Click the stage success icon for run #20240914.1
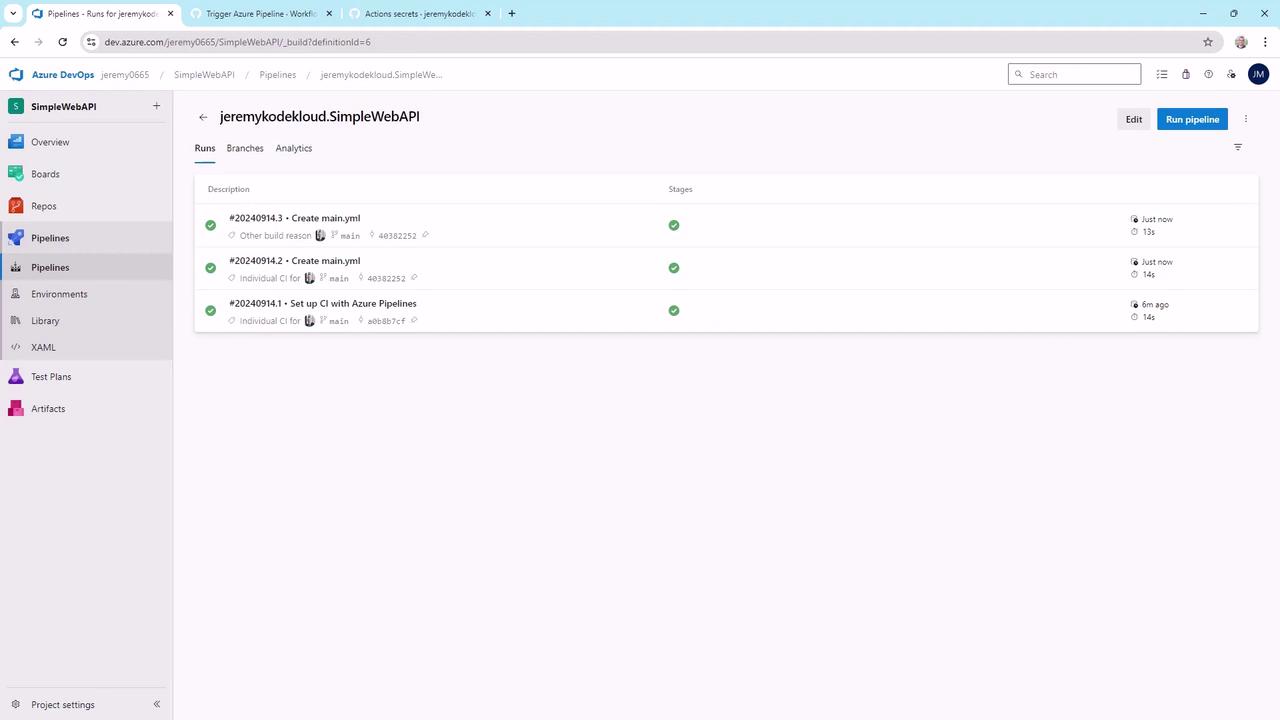The height and width of the screenshot is (720, 1280). click(674, 311)
